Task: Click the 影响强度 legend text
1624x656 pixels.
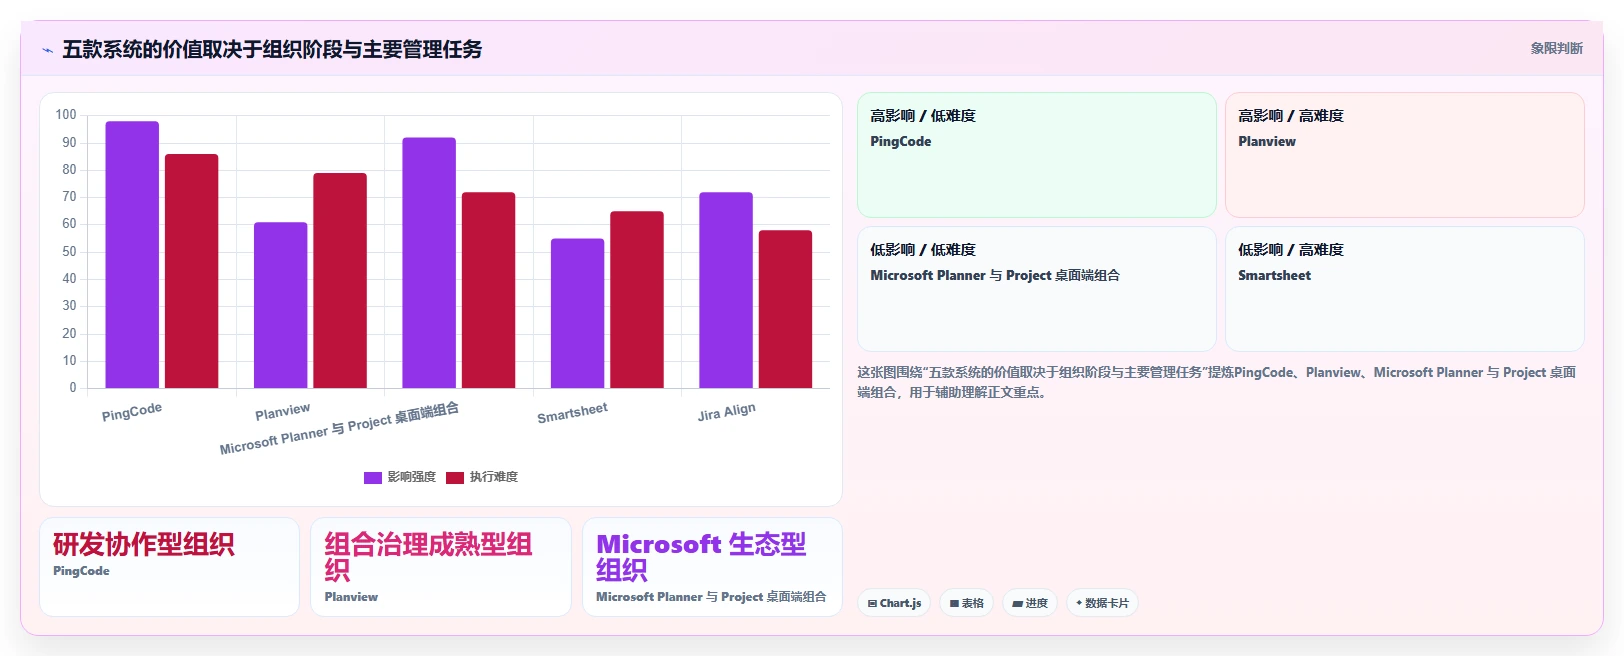Action: tap(412, 477)
